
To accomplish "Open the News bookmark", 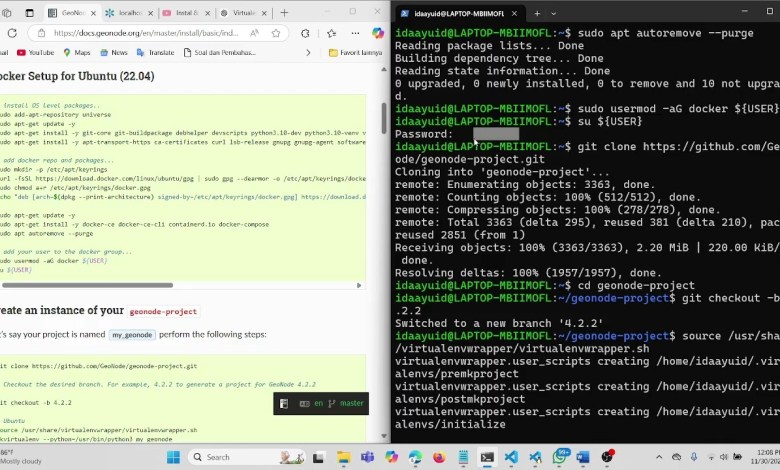I will tap(114, 52).
